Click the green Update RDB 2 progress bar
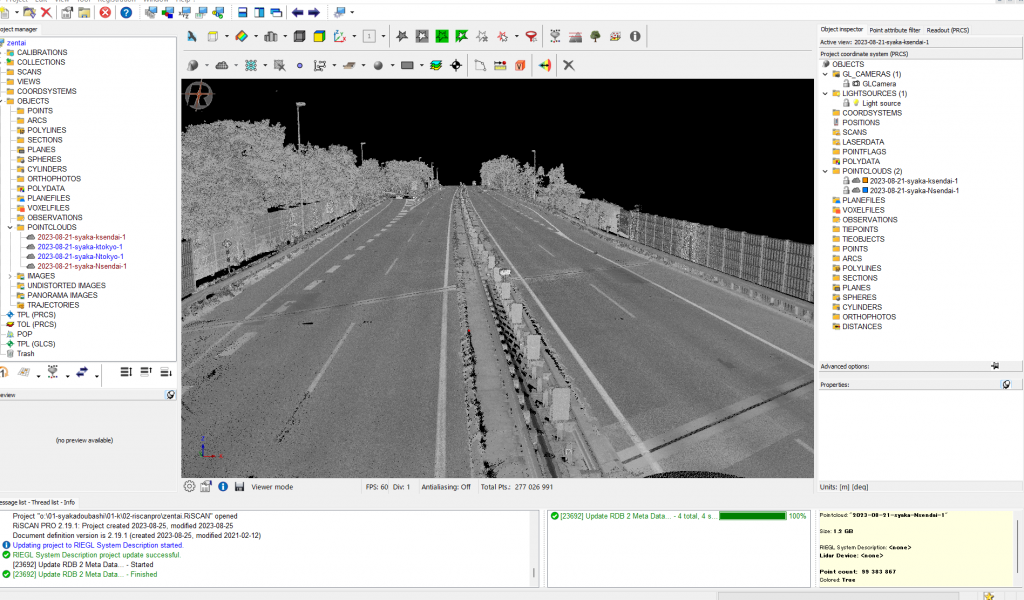Viewport: 1024px width, 600px height. (x=752, y=516)
